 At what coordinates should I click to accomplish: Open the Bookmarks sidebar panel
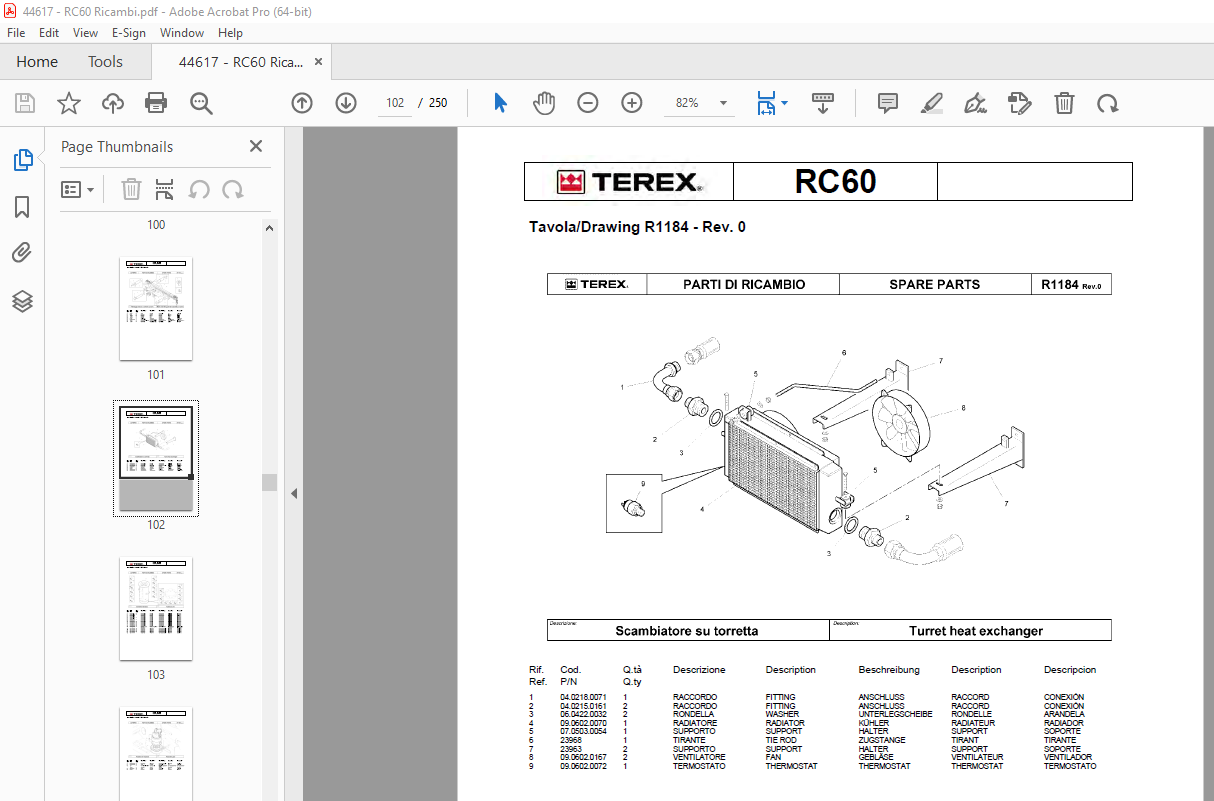[22, 207]
